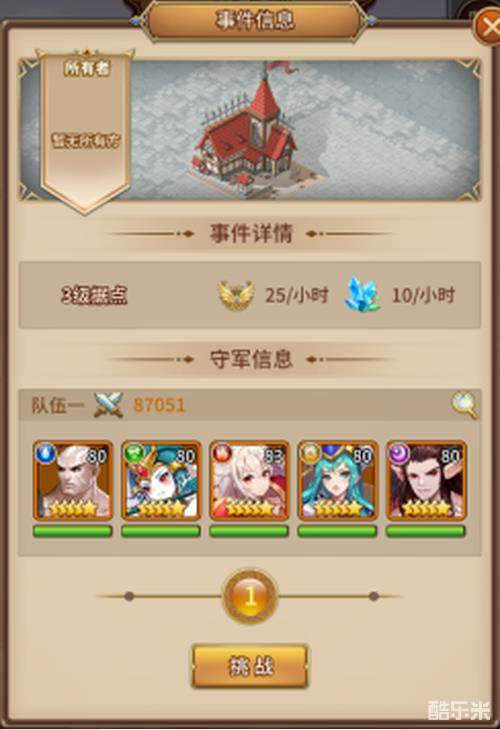The image size is (500, 730).
Task: Select the bald white-haired hero portrait
Action: coord(73,480)
